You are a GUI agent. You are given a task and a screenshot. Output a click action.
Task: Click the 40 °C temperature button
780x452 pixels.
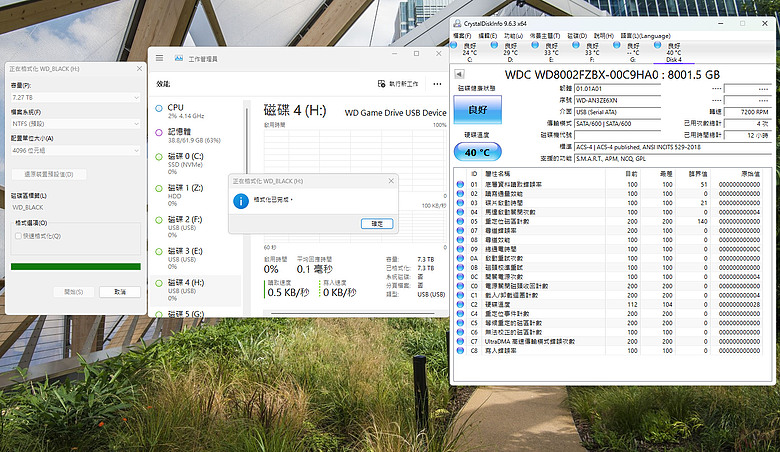(478, 152)
